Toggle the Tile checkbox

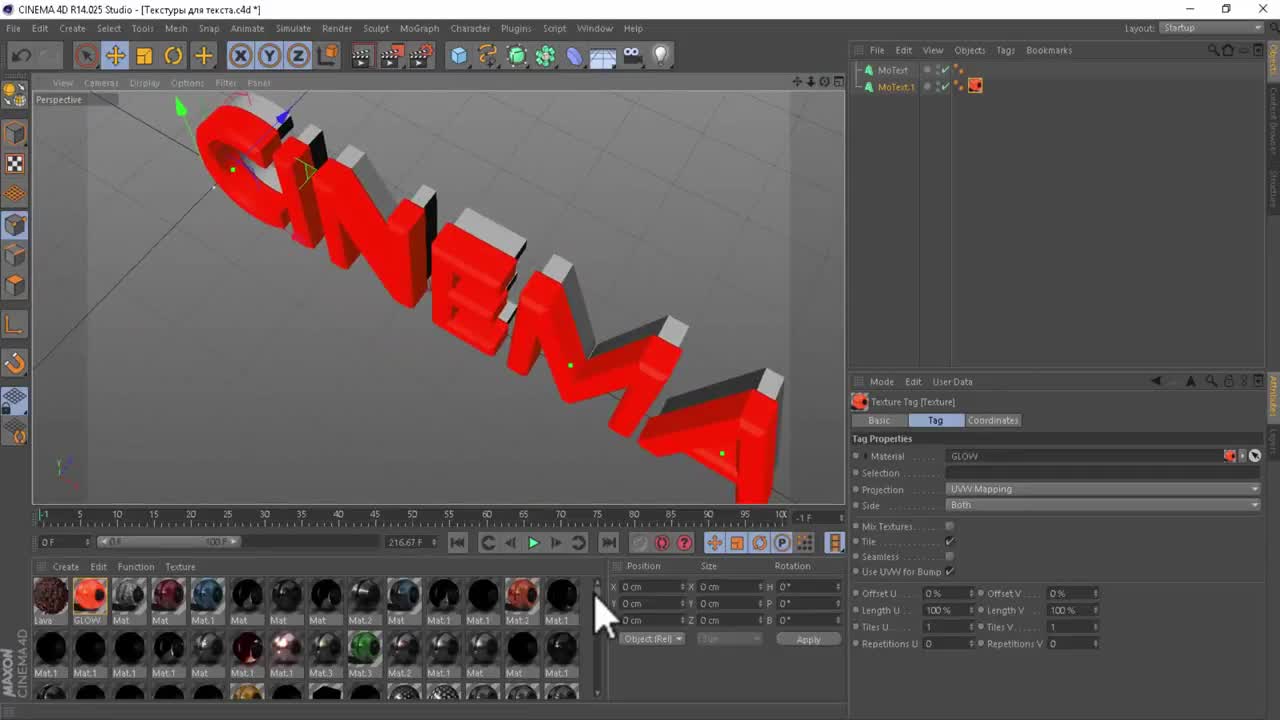[x=949, y=541]
